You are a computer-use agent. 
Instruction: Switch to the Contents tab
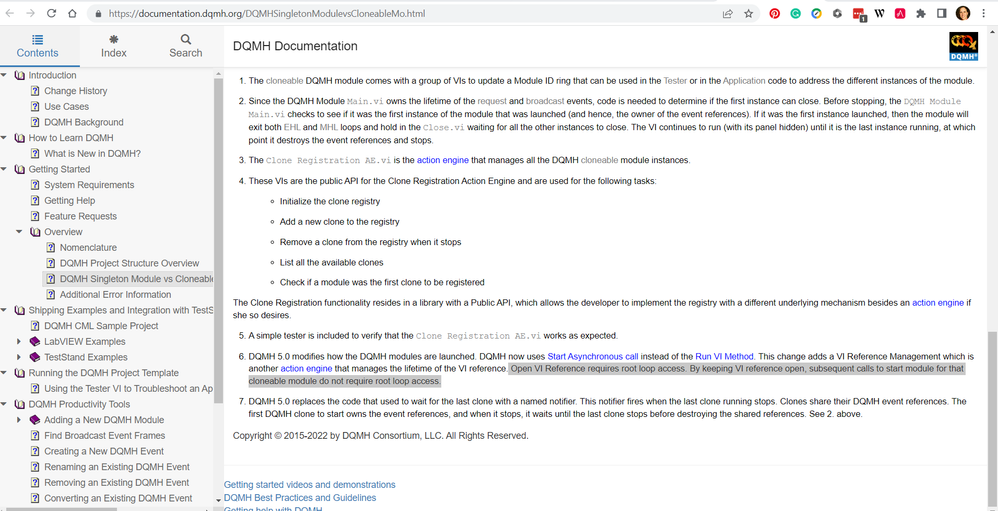pyautogui.click(x=38, y=46)
